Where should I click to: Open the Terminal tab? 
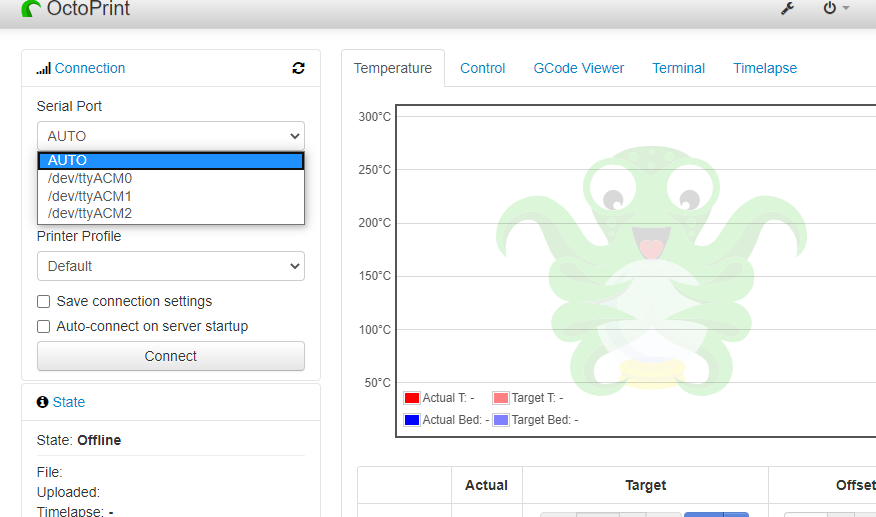click(x=678, y=68)
